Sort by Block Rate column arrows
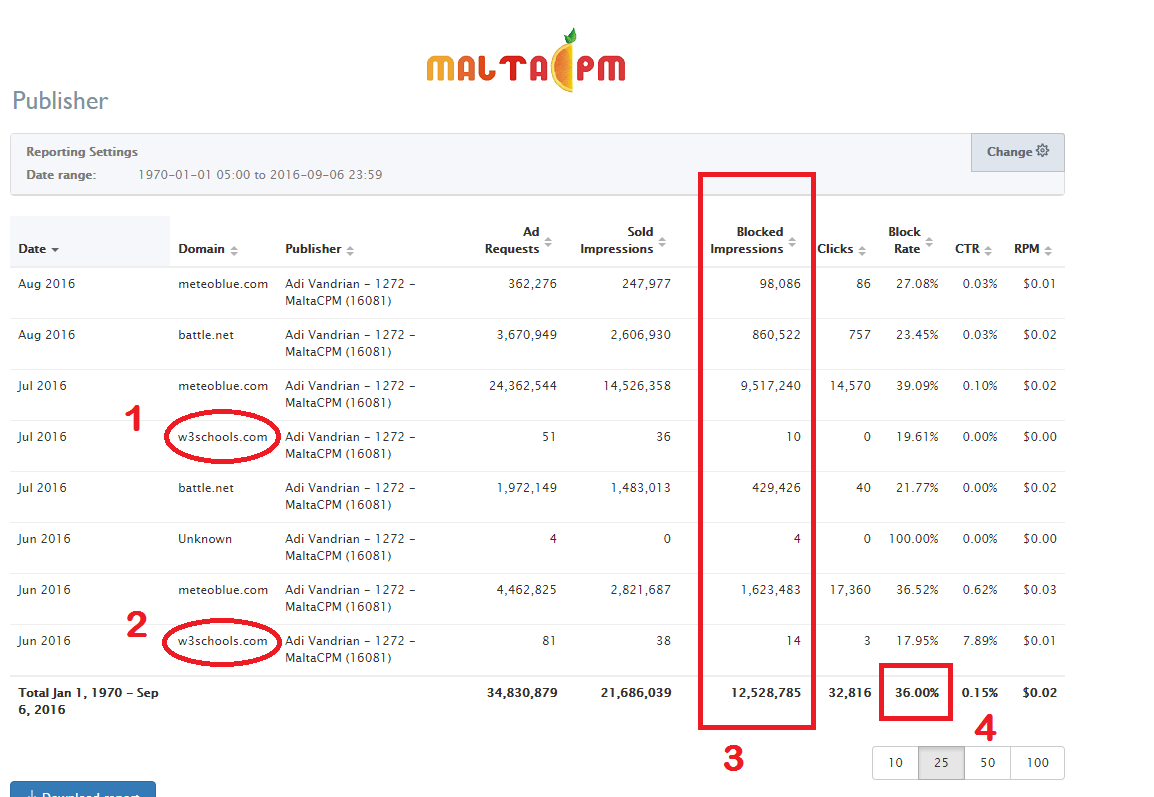The image size is (1154, 797). coord(929,241)
